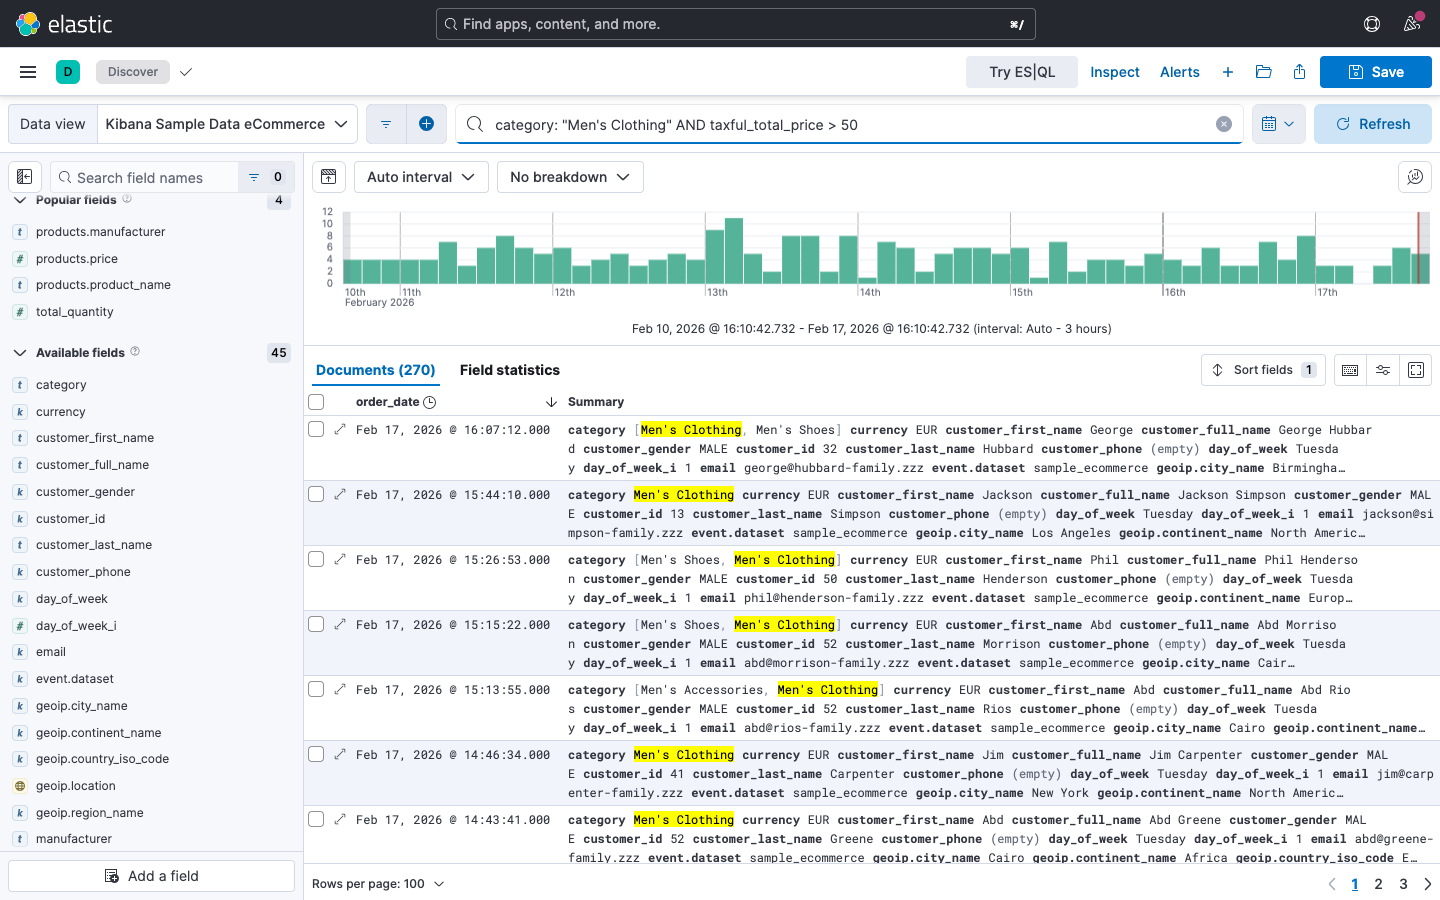Hide the chart using the toggle icon

pos(329,177)
